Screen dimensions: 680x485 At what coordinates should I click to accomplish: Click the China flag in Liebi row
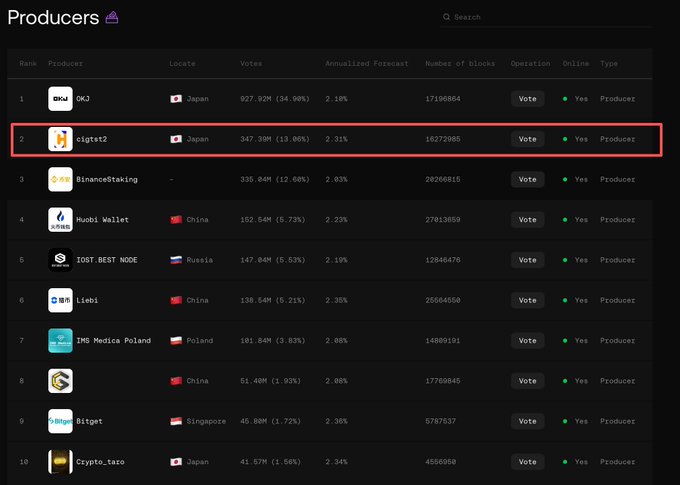(x=176, y=300)
